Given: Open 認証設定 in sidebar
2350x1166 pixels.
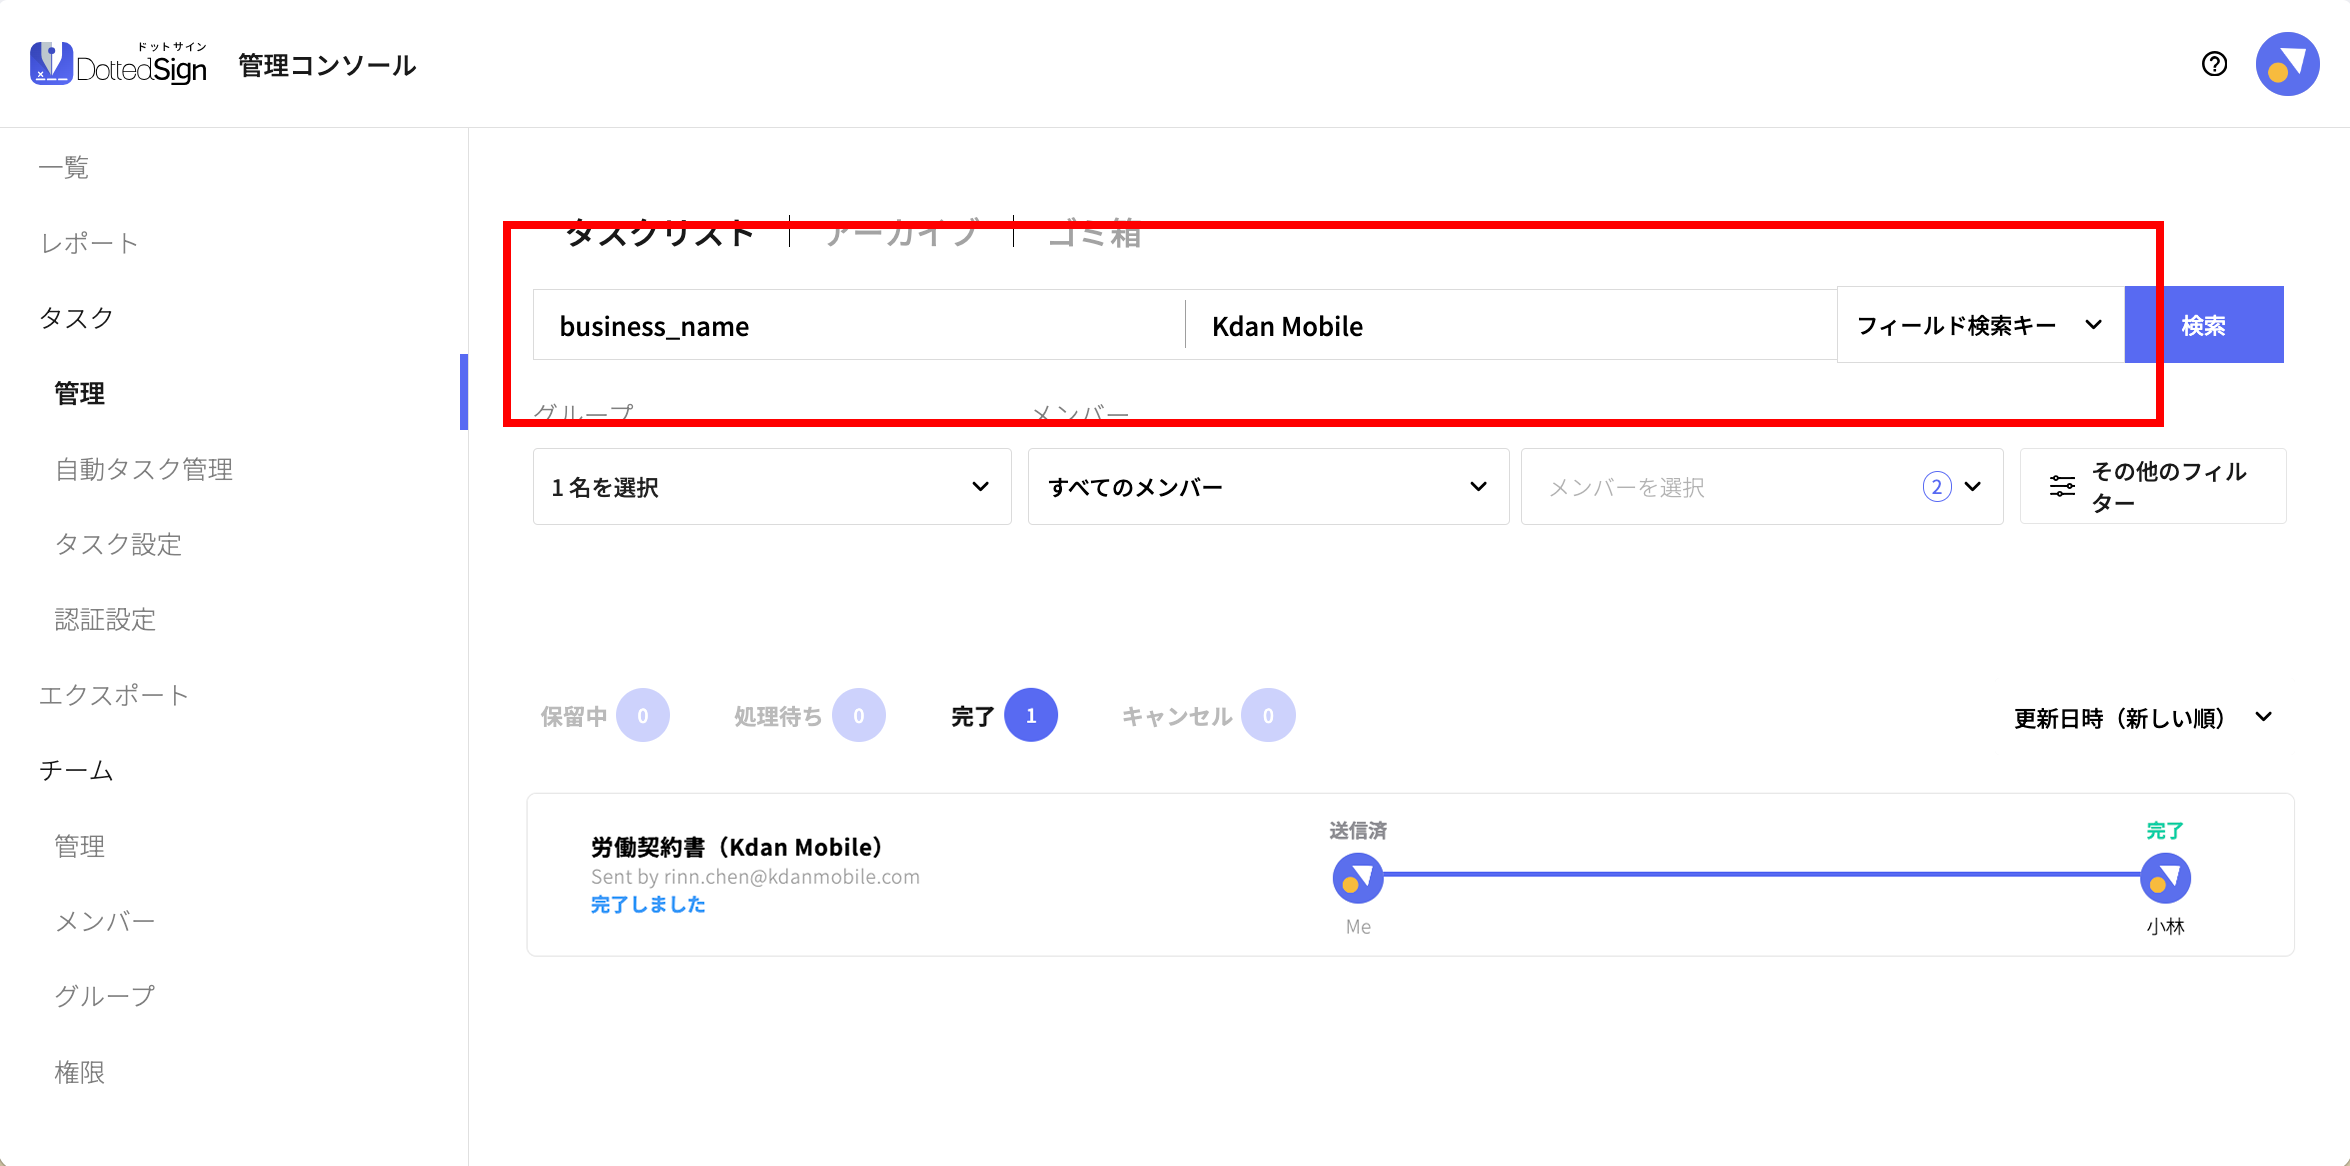Looking at the screenshot, I should pos(105,619).
